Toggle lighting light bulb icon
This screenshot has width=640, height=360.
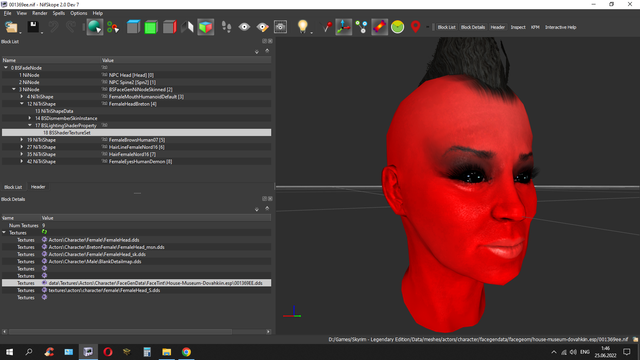[x=302, y=27]
